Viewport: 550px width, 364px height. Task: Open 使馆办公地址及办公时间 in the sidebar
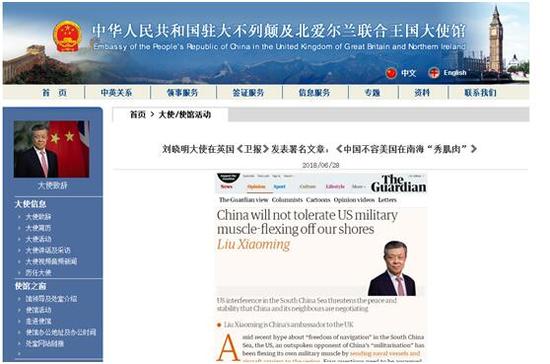[61, 332]
